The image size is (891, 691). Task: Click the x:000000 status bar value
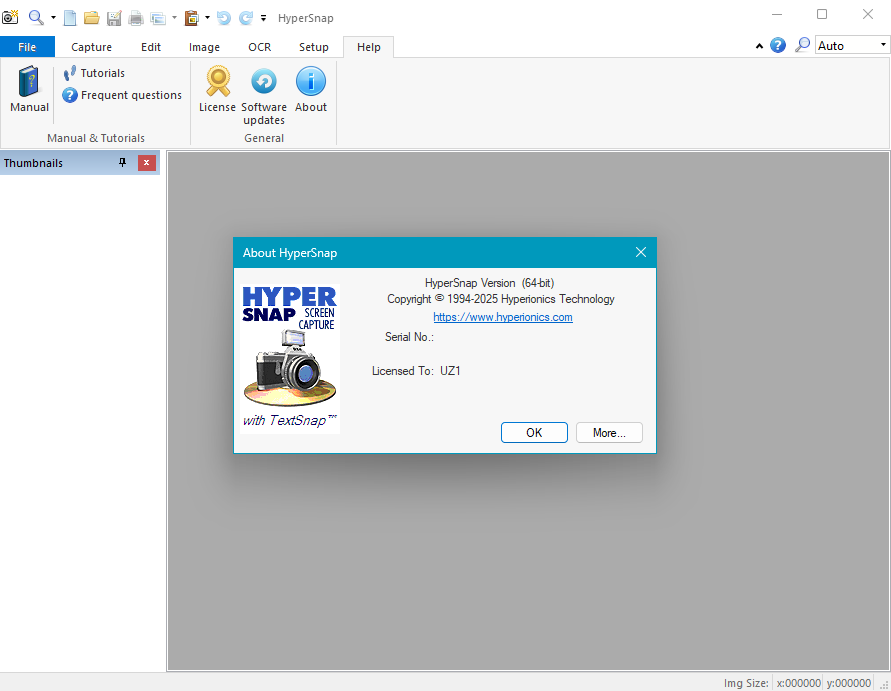coord(798,683)
